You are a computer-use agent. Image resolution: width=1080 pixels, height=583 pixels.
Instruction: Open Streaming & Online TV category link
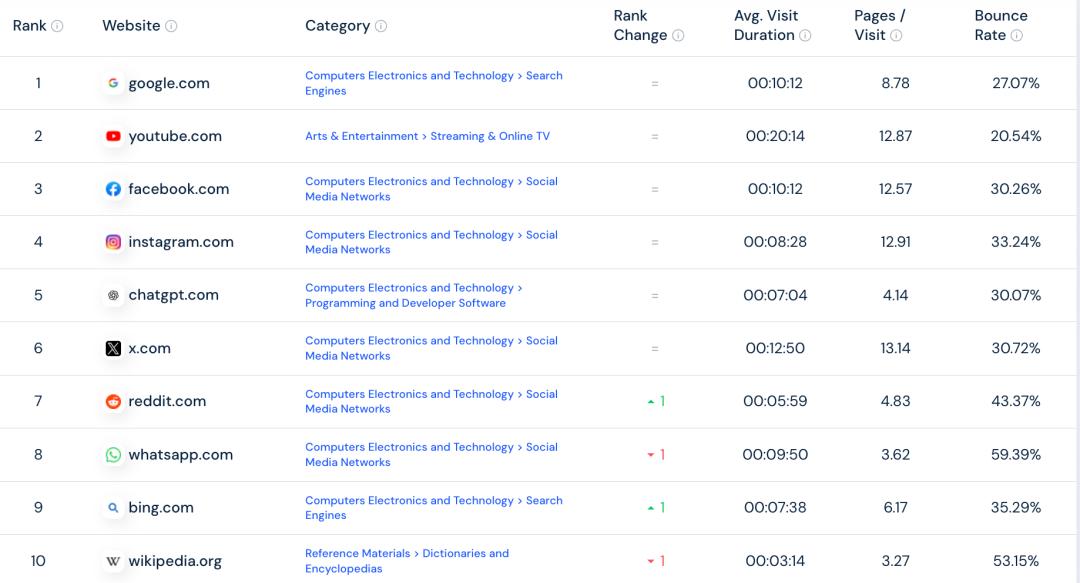point(490,136)
